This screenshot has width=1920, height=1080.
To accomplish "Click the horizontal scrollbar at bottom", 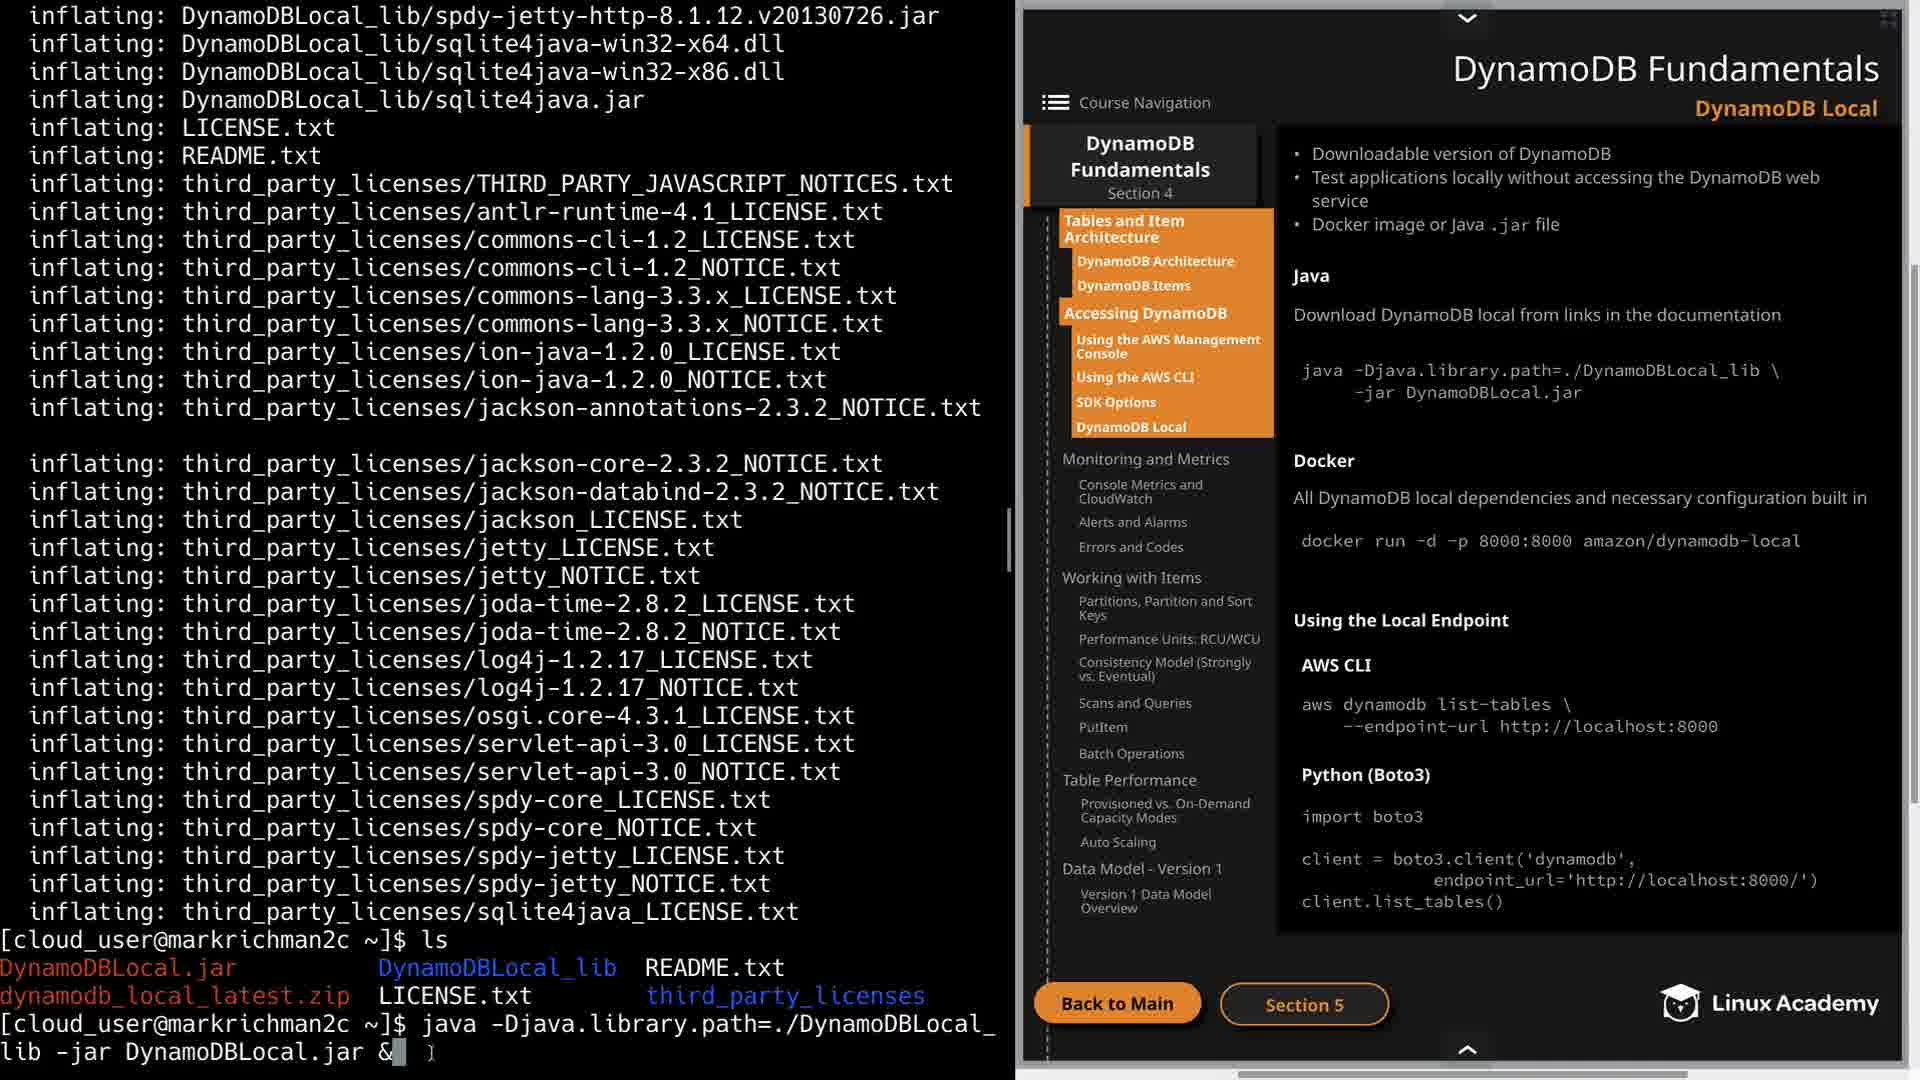I will [x=1462, y=1074].
